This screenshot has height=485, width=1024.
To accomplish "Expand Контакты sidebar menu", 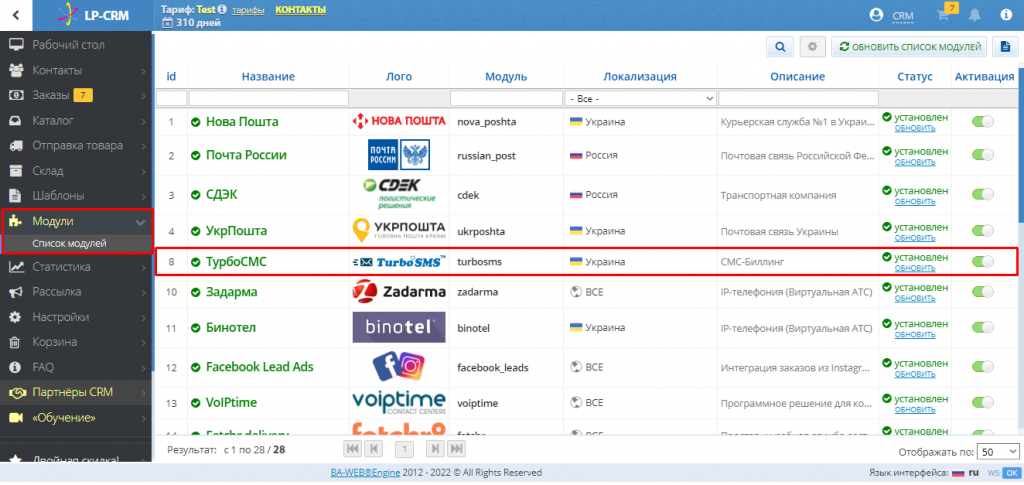I will point(76,70).
